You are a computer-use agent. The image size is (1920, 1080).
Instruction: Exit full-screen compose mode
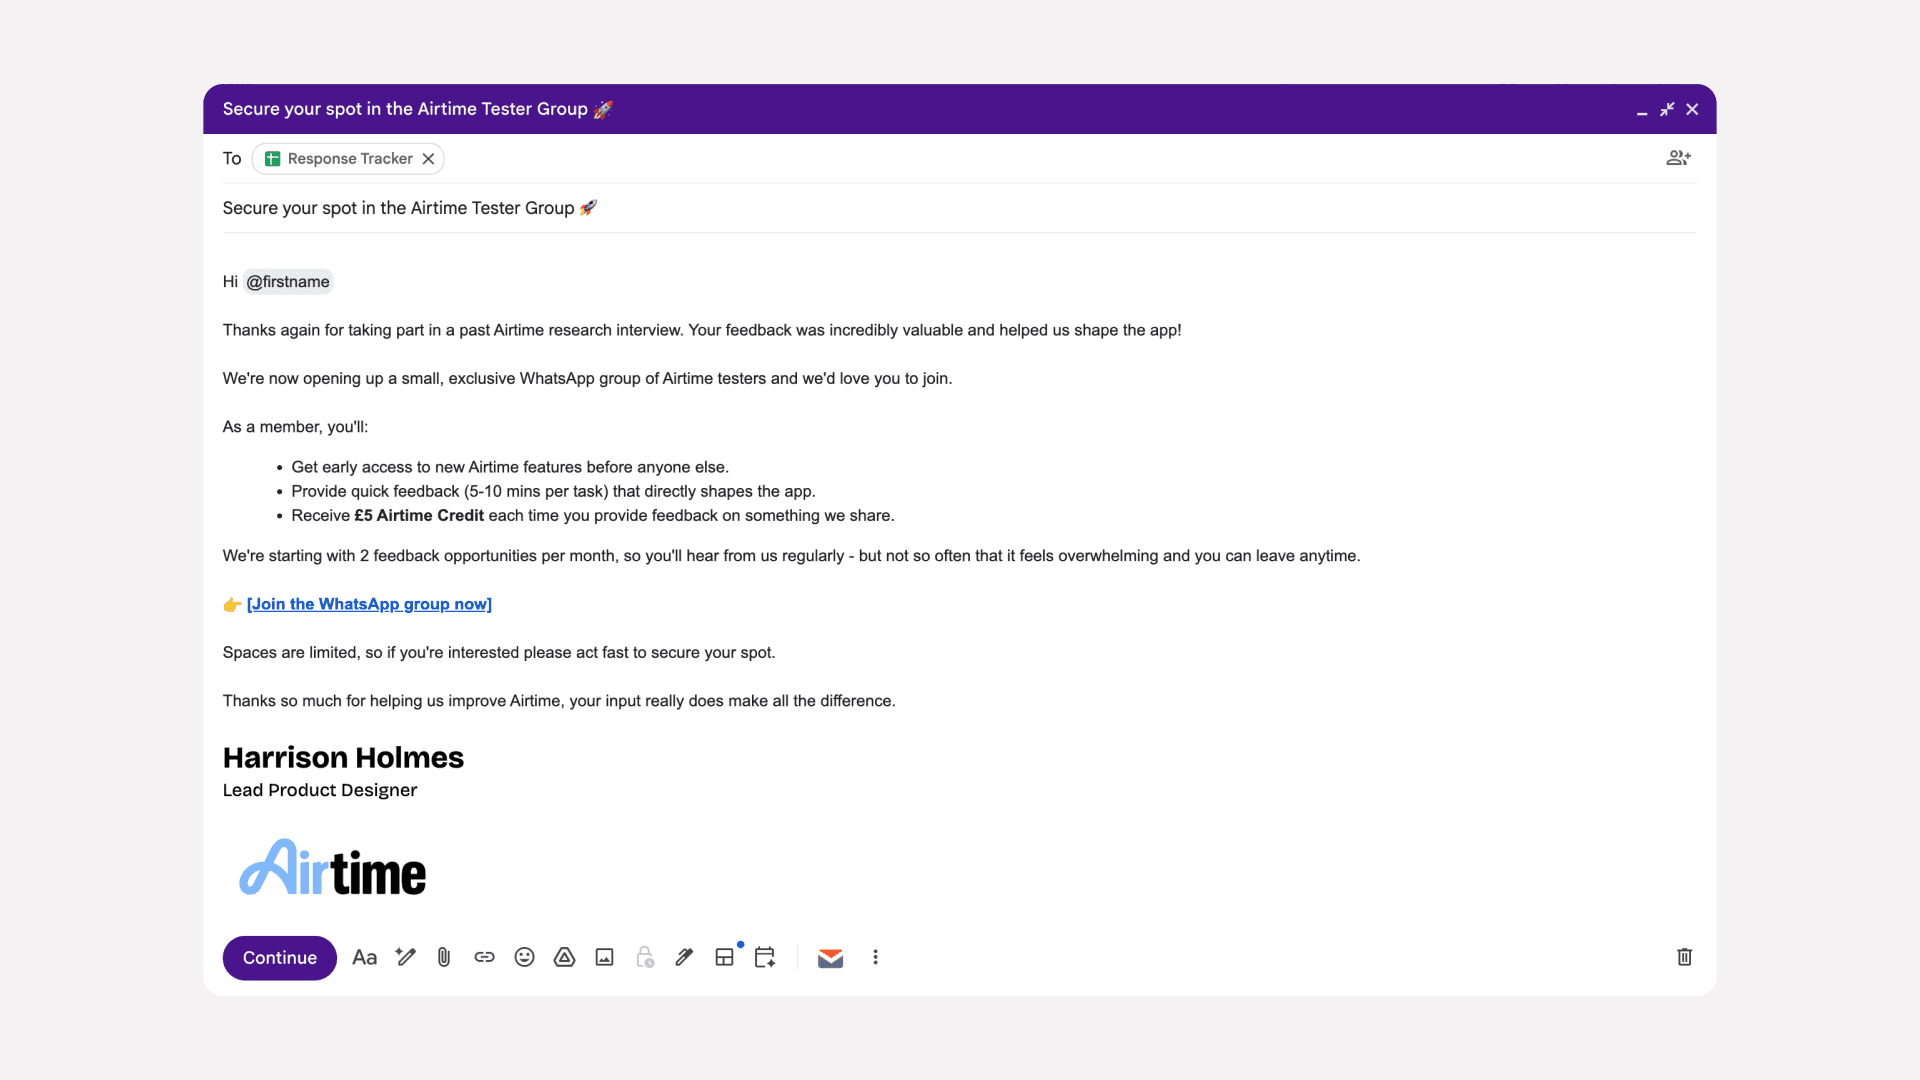coord(1667,110)
